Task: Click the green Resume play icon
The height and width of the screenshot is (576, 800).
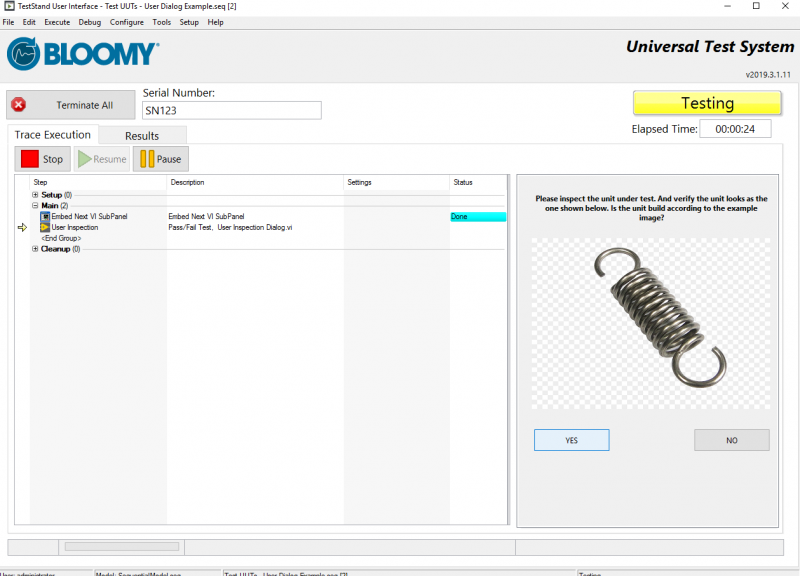Action: (x=85, y=159)
